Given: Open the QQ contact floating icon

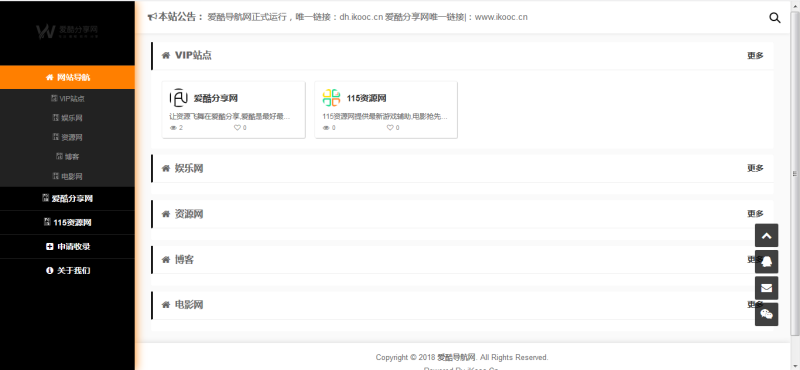Looking at the screenshot, I should 766,262.
